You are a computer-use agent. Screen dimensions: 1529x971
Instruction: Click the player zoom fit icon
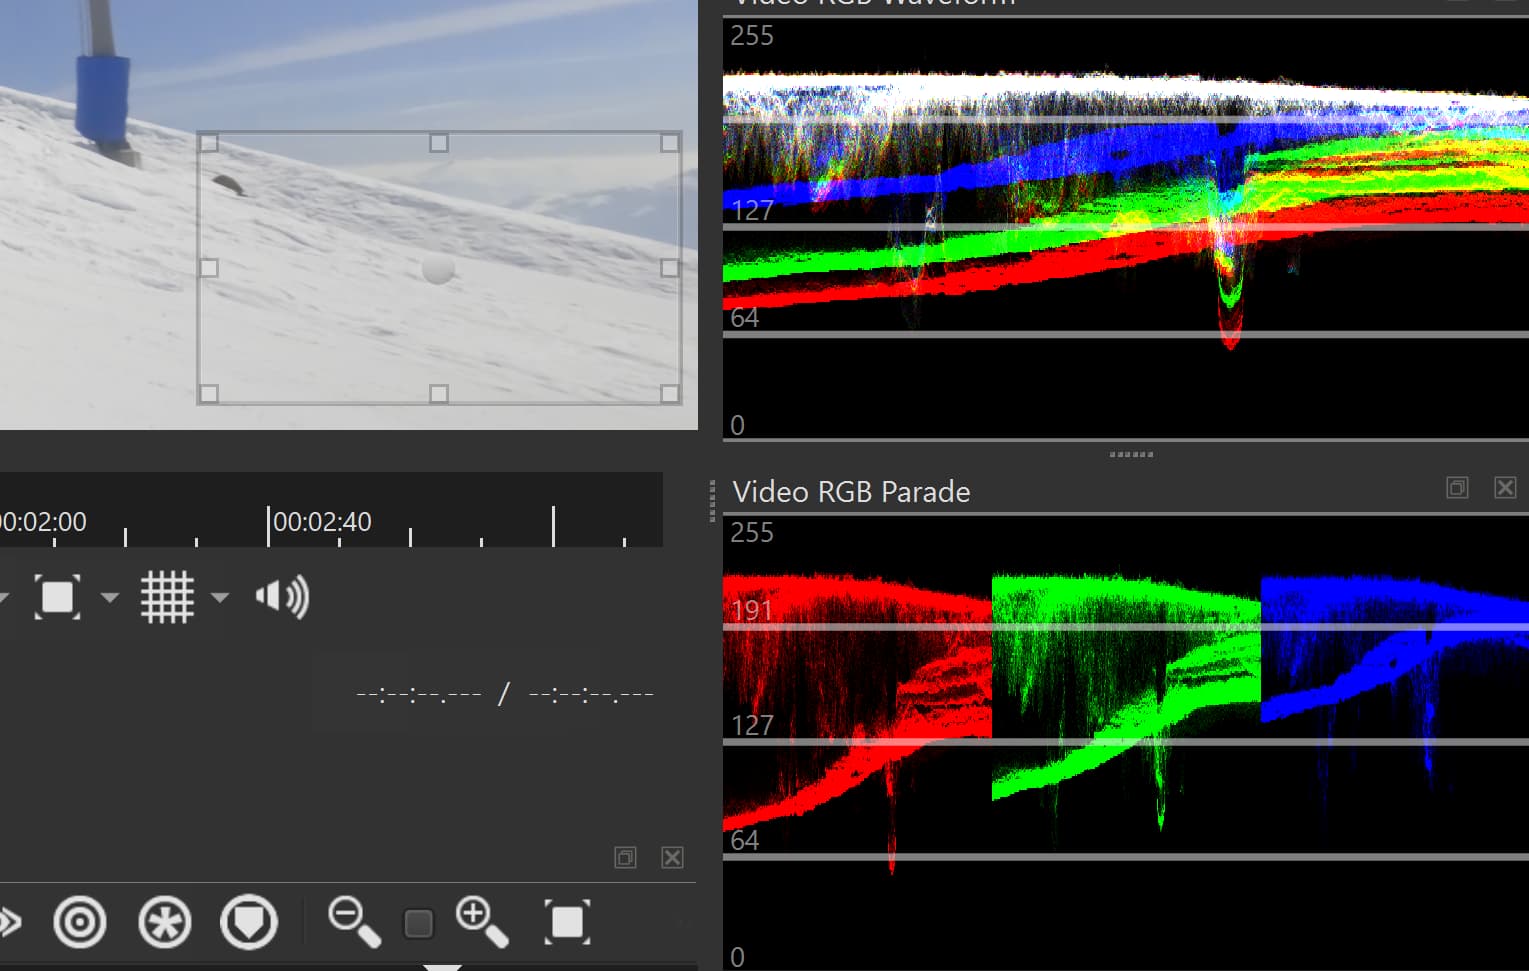point(57,597)
